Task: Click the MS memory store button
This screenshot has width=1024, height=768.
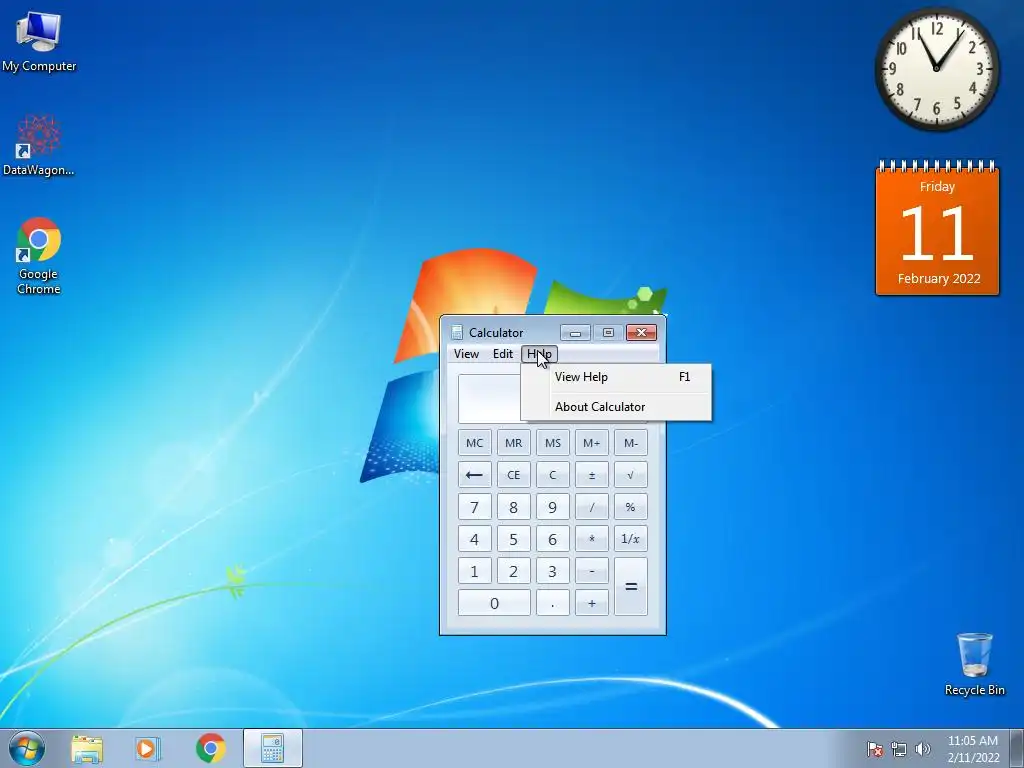Action: click(x=552, y=443)
